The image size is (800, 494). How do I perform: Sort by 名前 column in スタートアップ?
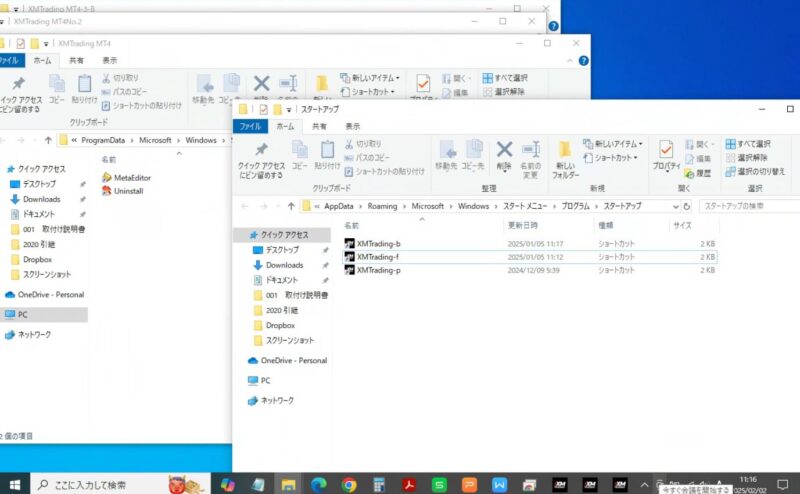point(352,225)
